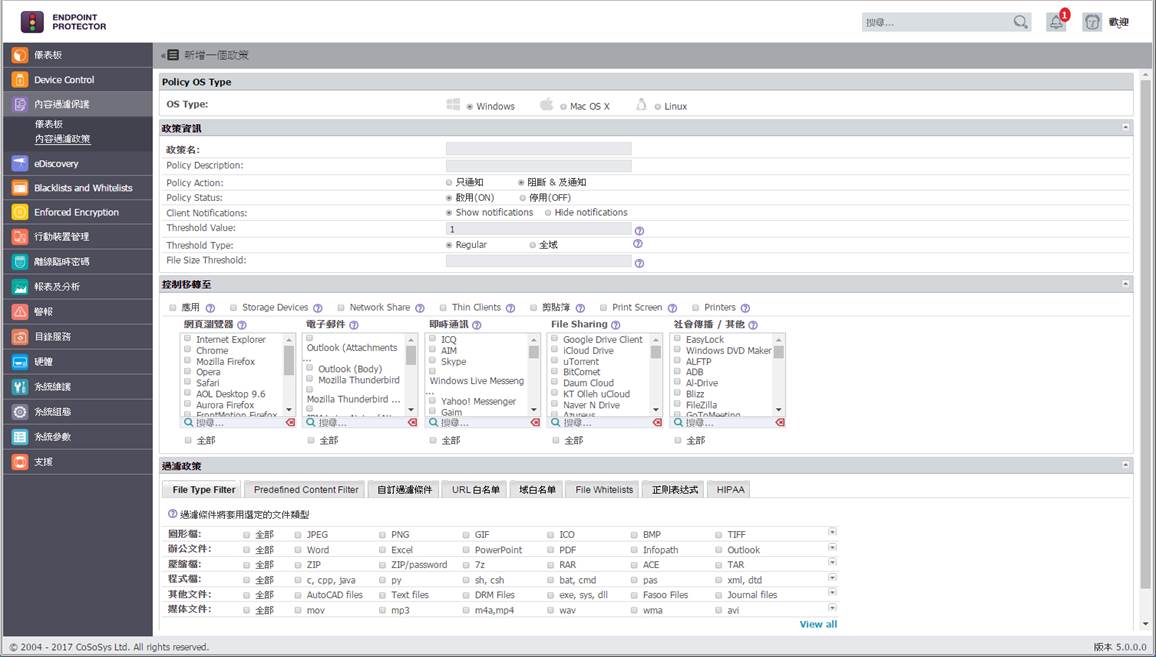Click the 警報 alert sidebar icon

[x=20, y=312]
